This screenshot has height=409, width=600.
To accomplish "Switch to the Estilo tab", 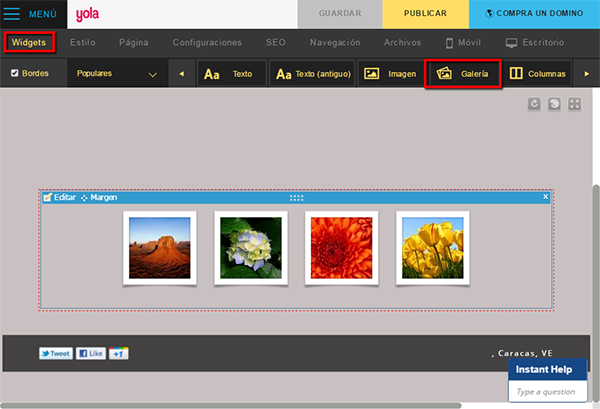I will click(x=83, y=43).
